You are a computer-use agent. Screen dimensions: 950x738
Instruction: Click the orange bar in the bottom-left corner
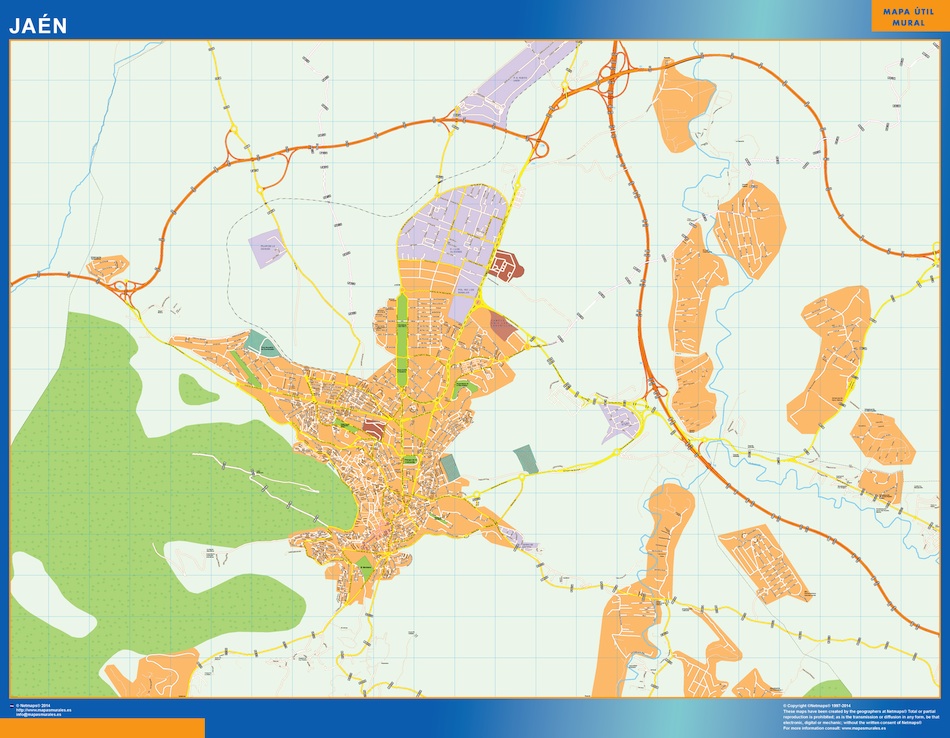(x=102, y=727)
